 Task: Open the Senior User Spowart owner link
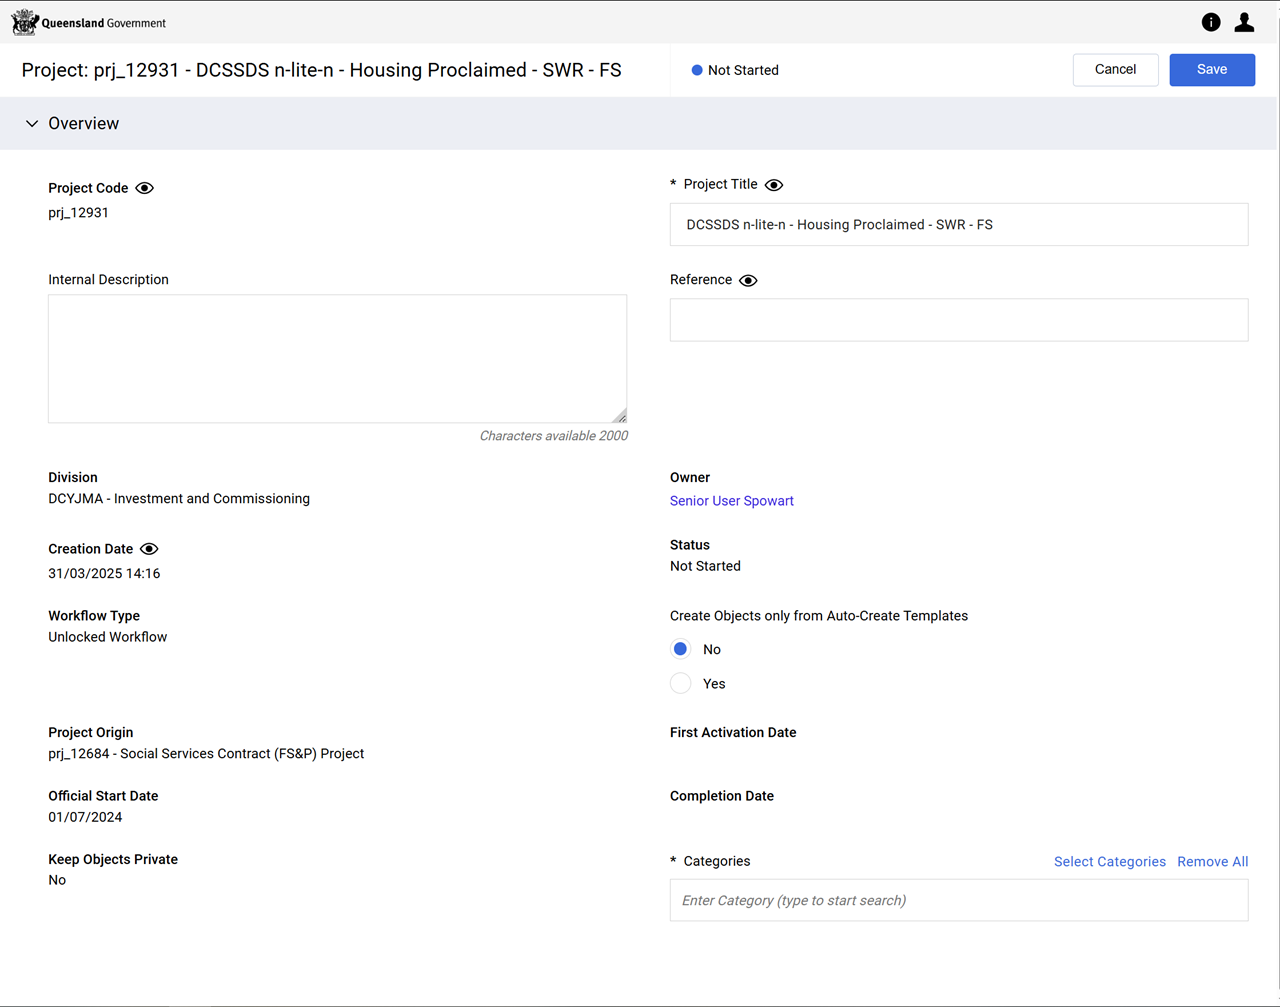point(731,501)
